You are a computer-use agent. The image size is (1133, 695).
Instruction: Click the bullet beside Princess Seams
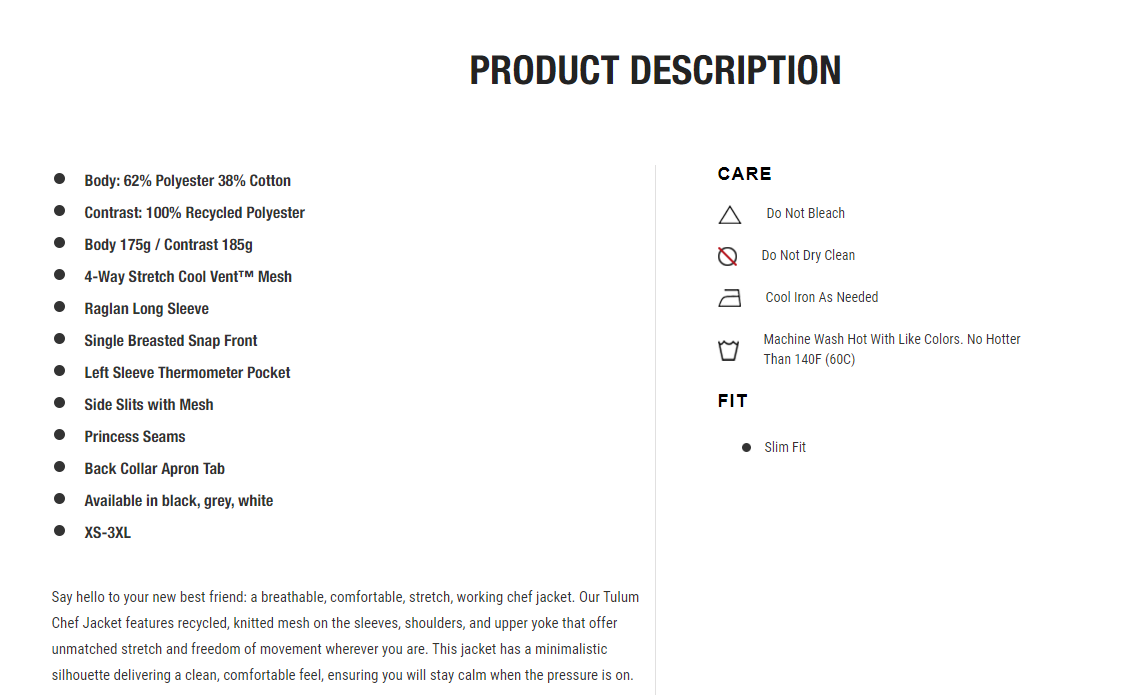tap(59, 434)
